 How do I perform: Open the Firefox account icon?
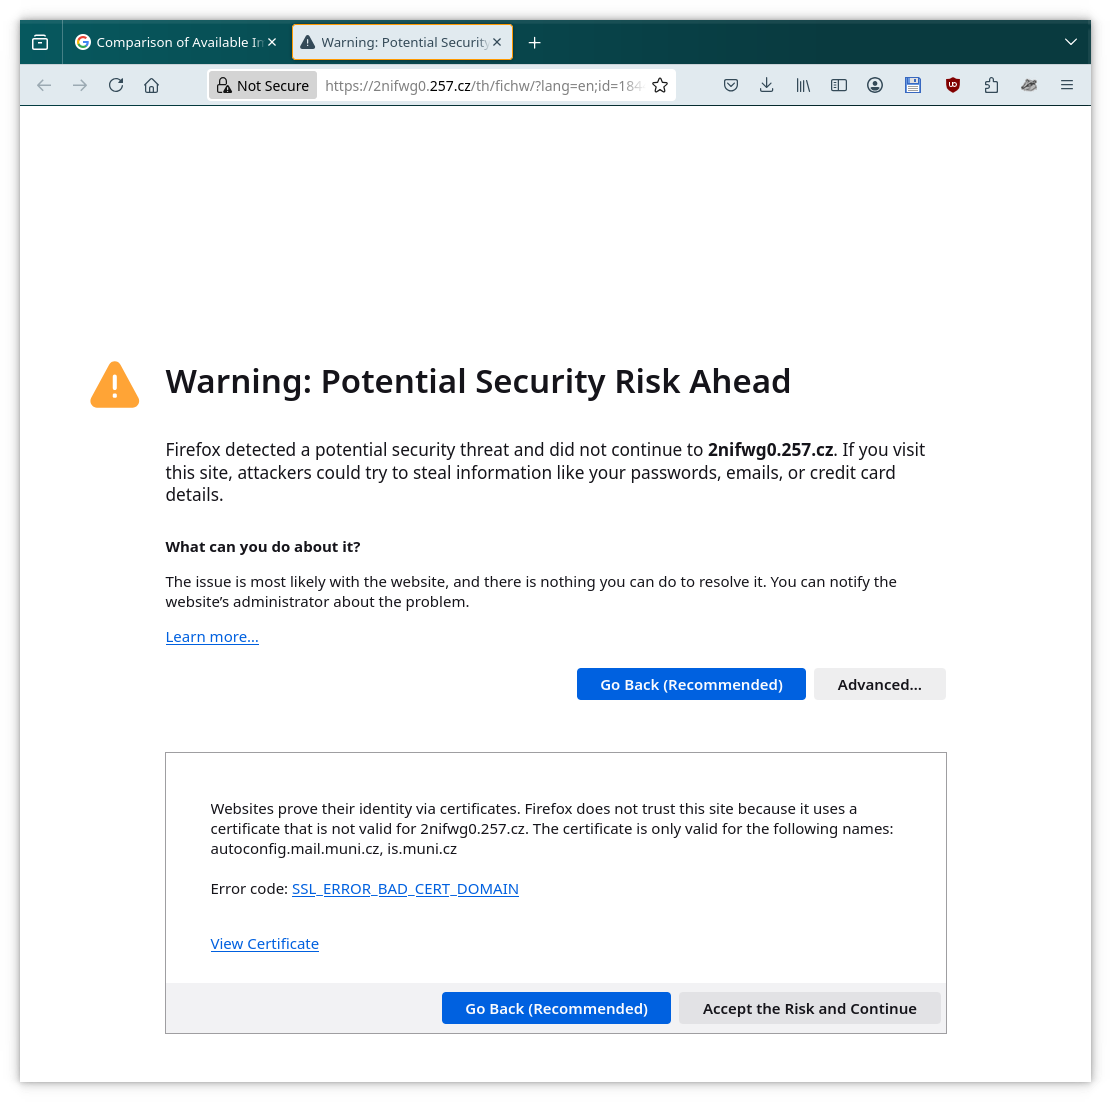[x=875, y=86]
